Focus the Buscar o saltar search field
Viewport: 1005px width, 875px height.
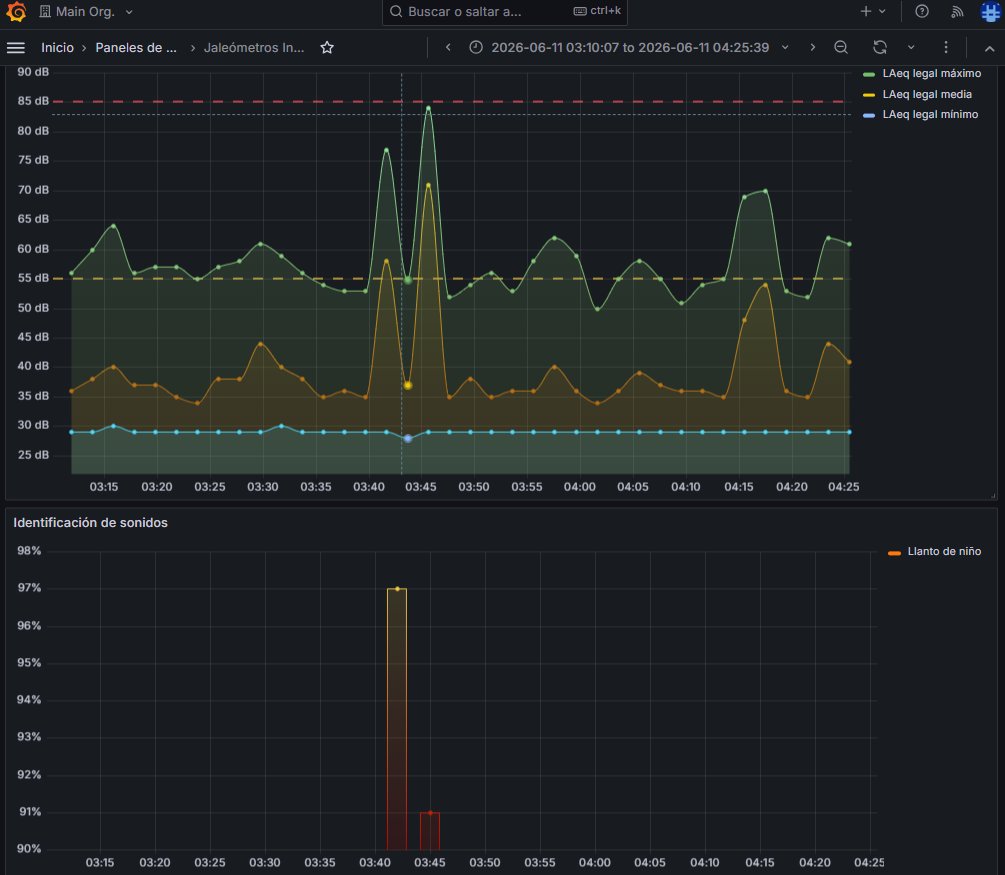(x=504, y=12)
